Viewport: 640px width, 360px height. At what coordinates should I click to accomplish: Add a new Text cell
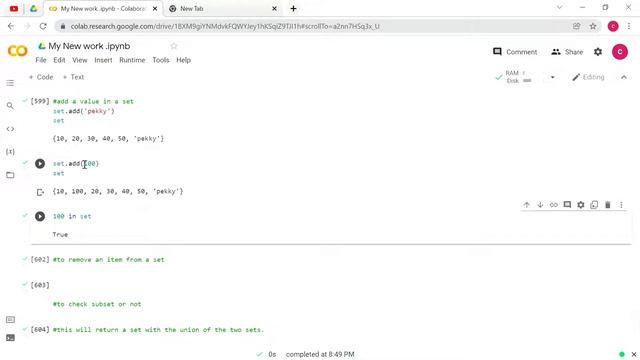click(x=73, y=77)
